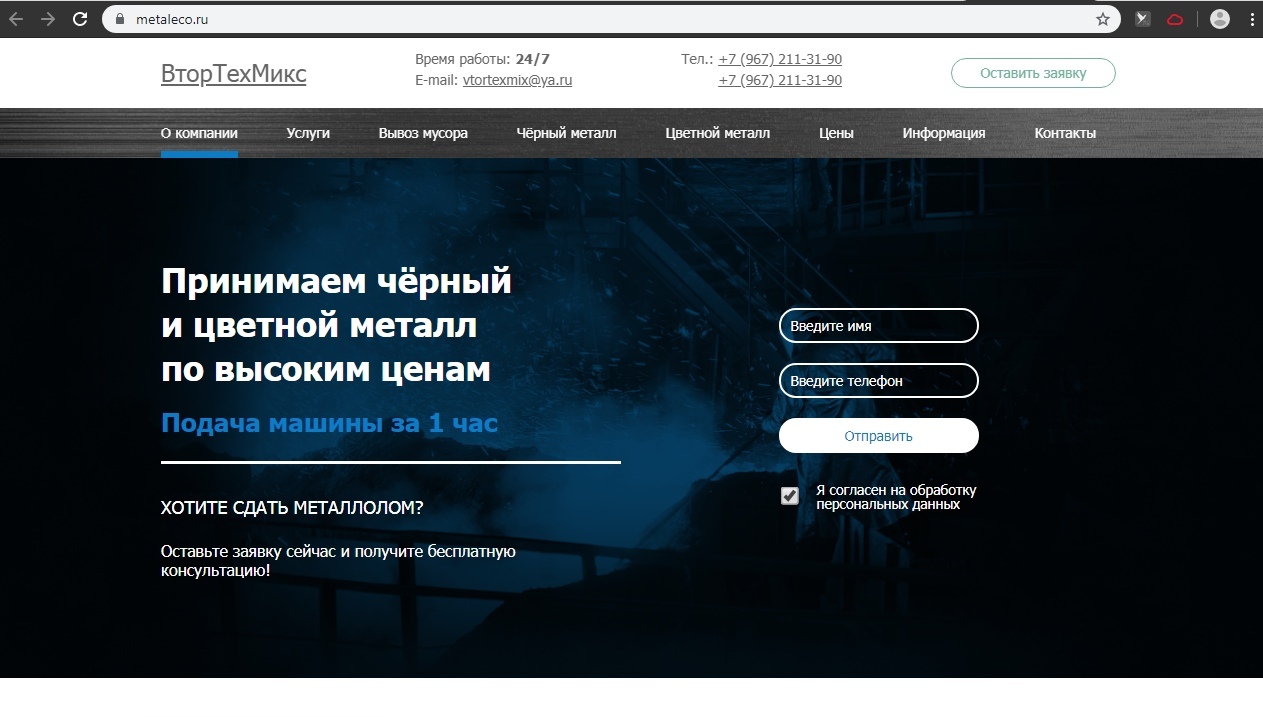Open the red cloud extension icon
1263x717 pixels.
point(1175,19)
